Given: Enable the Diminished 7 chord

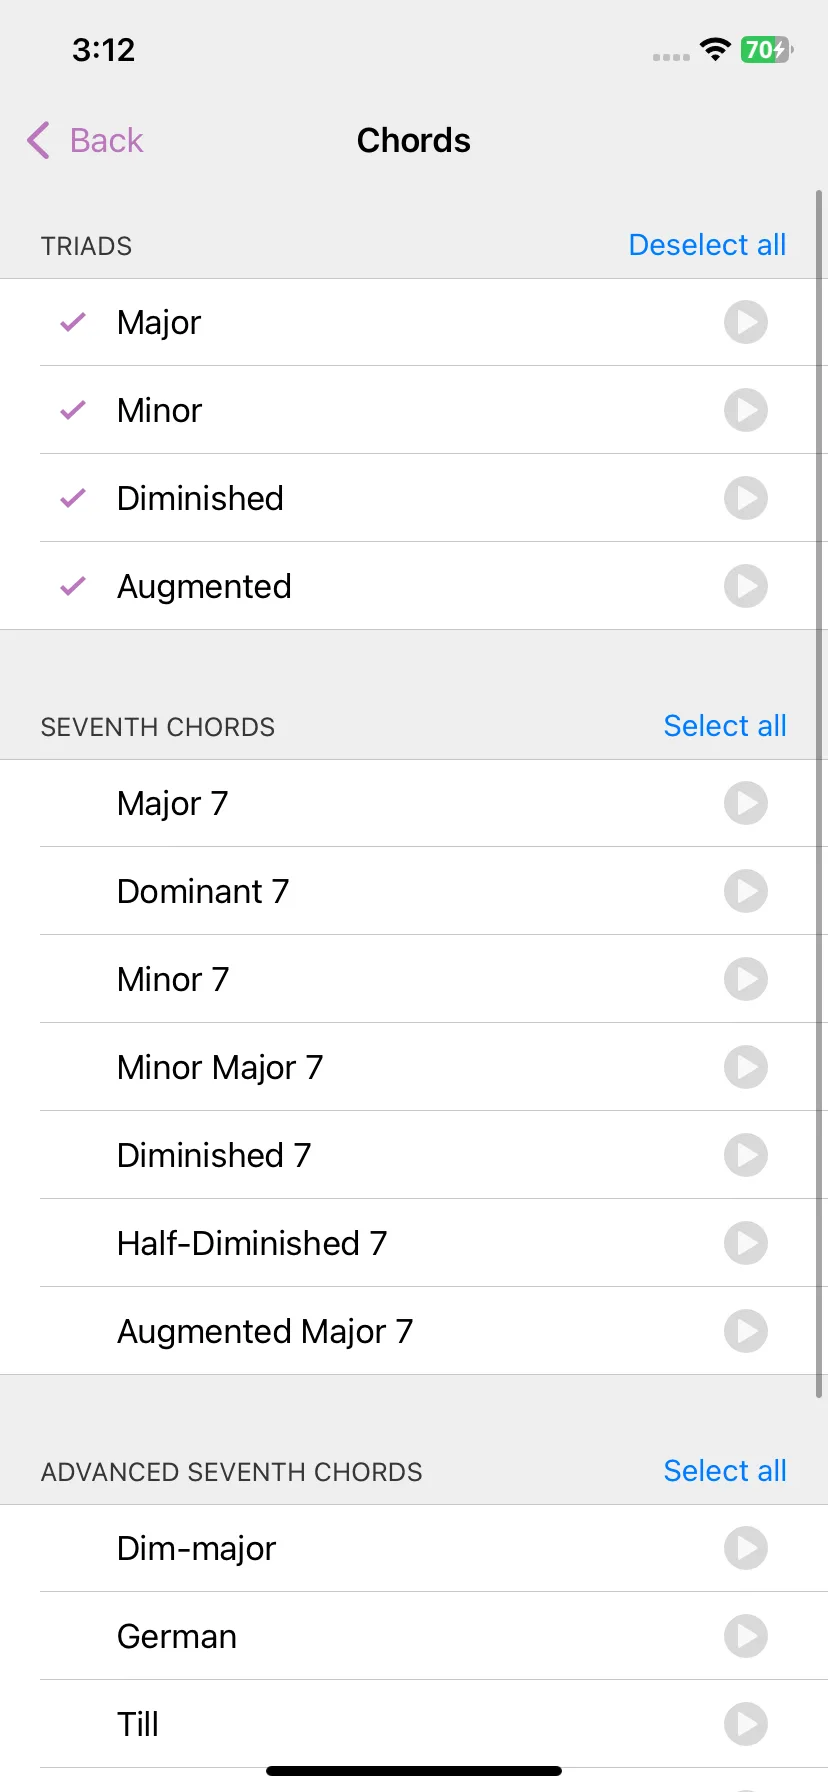Looking at the screenshot, I should coord(414,1155).
